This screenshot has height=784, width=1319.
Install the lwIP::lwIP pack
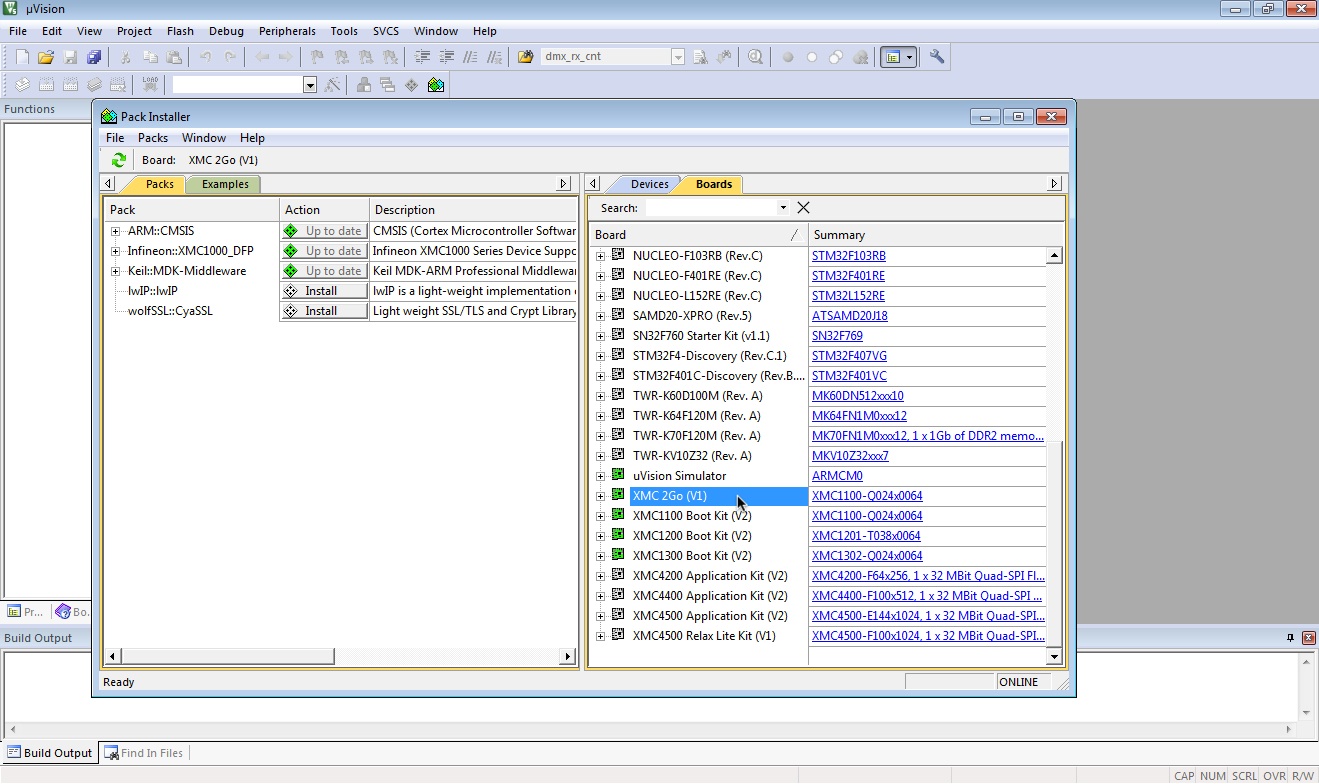(324, 291)
